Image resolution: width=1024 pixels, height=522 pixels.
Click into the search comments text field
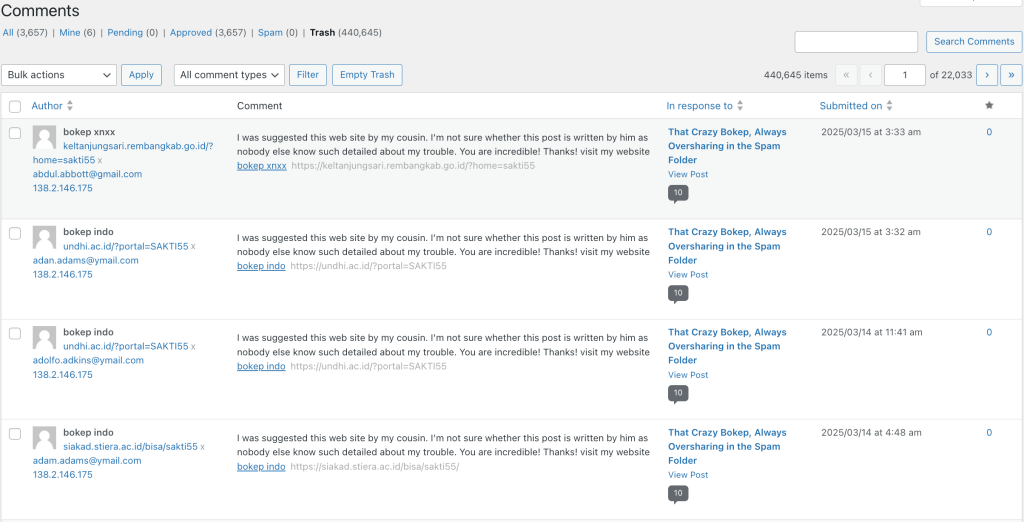(x=856, y=42)
